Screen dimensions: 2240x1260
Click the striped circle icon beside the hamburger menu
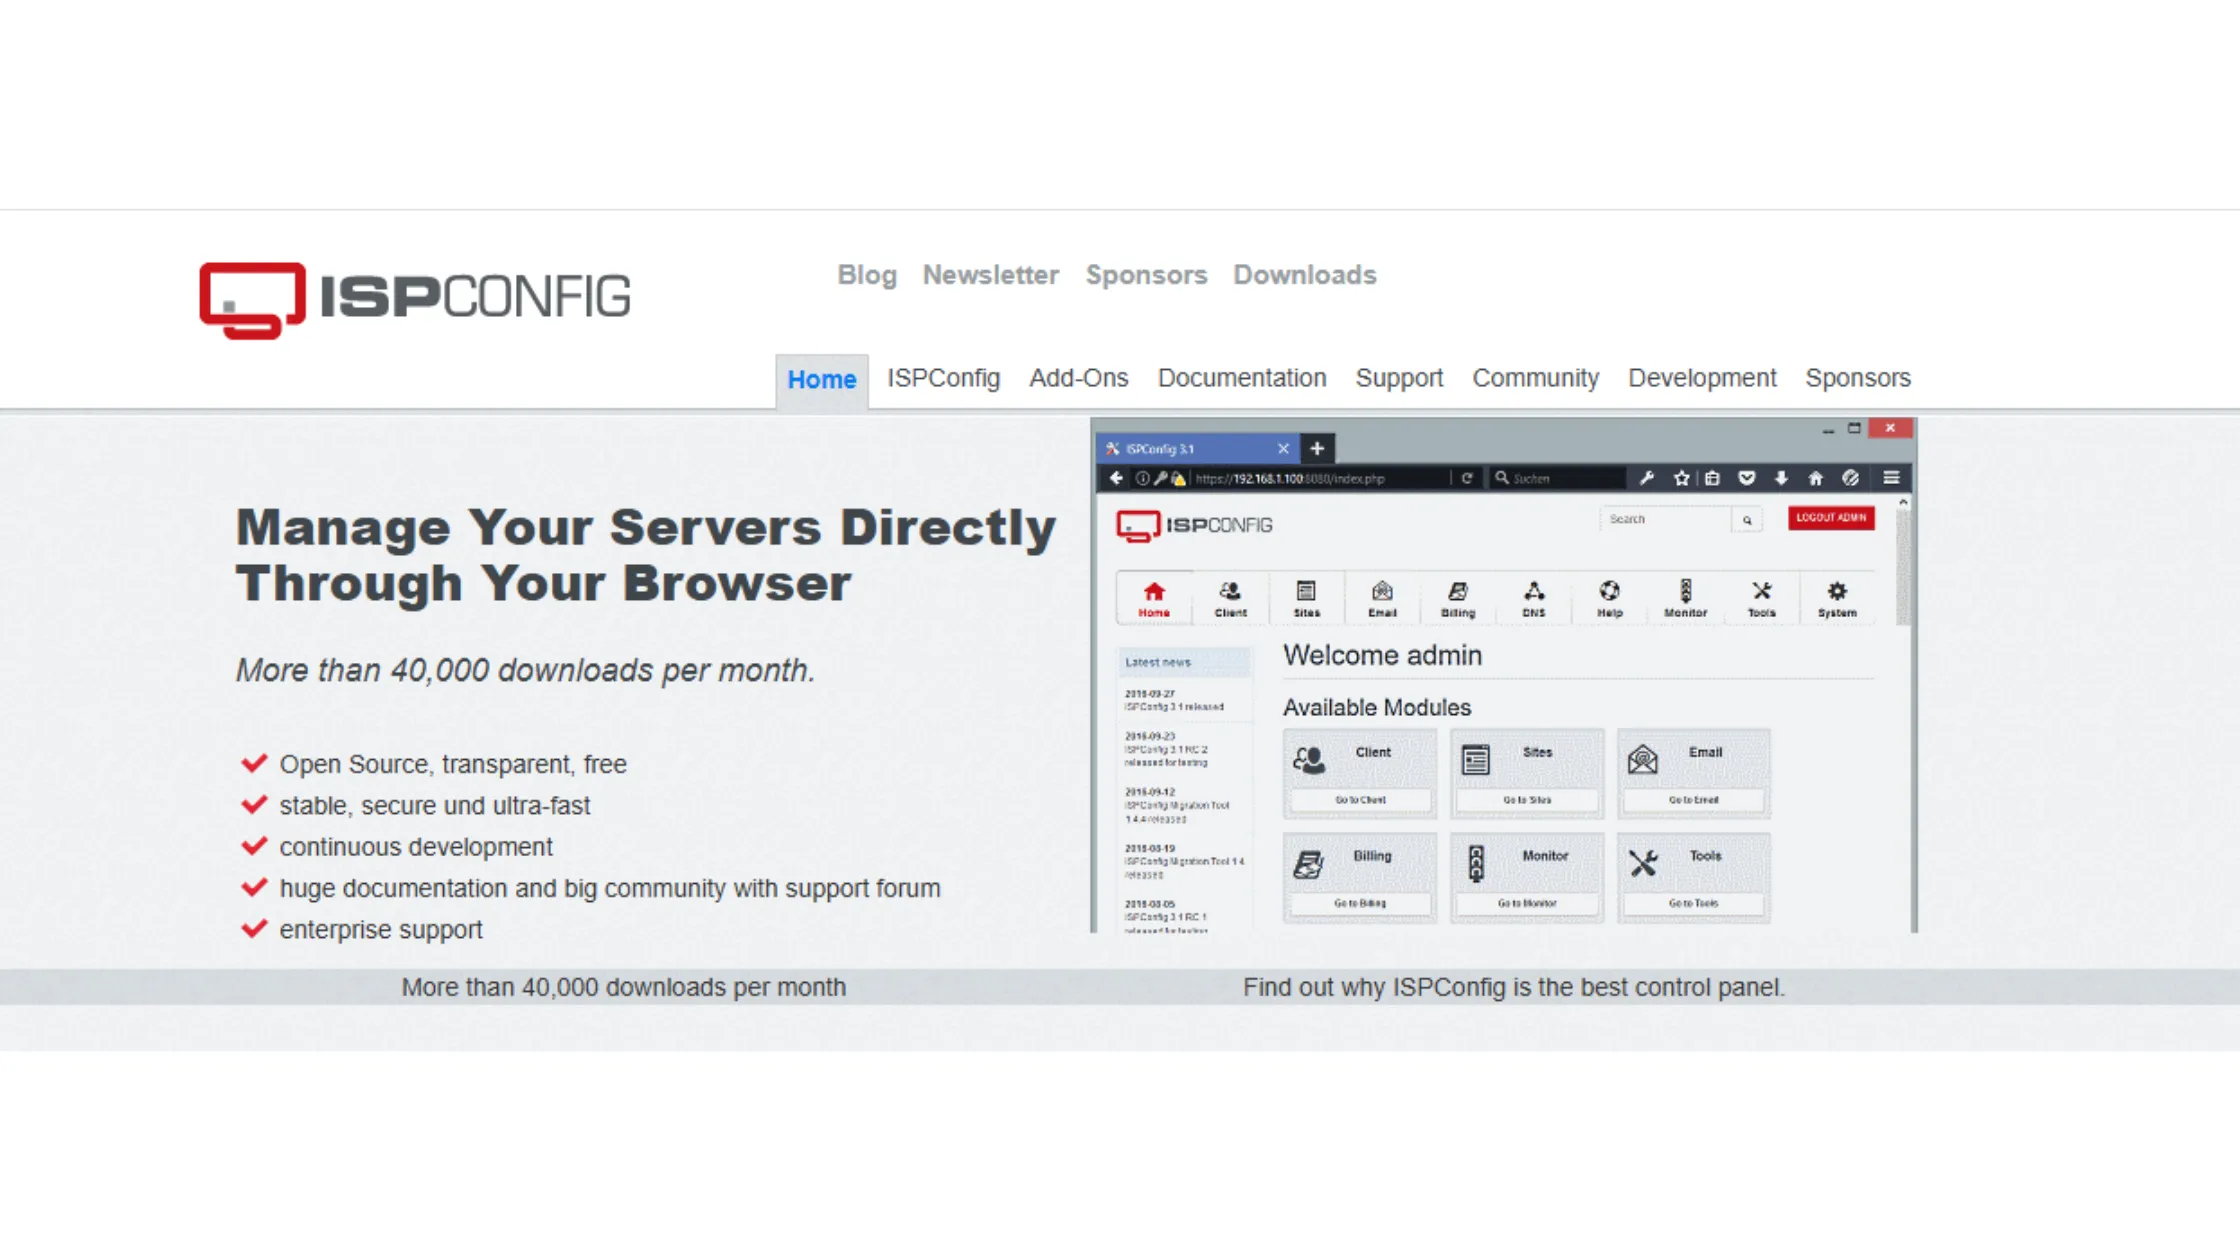pyautogui.click(x=1851, y=478)
